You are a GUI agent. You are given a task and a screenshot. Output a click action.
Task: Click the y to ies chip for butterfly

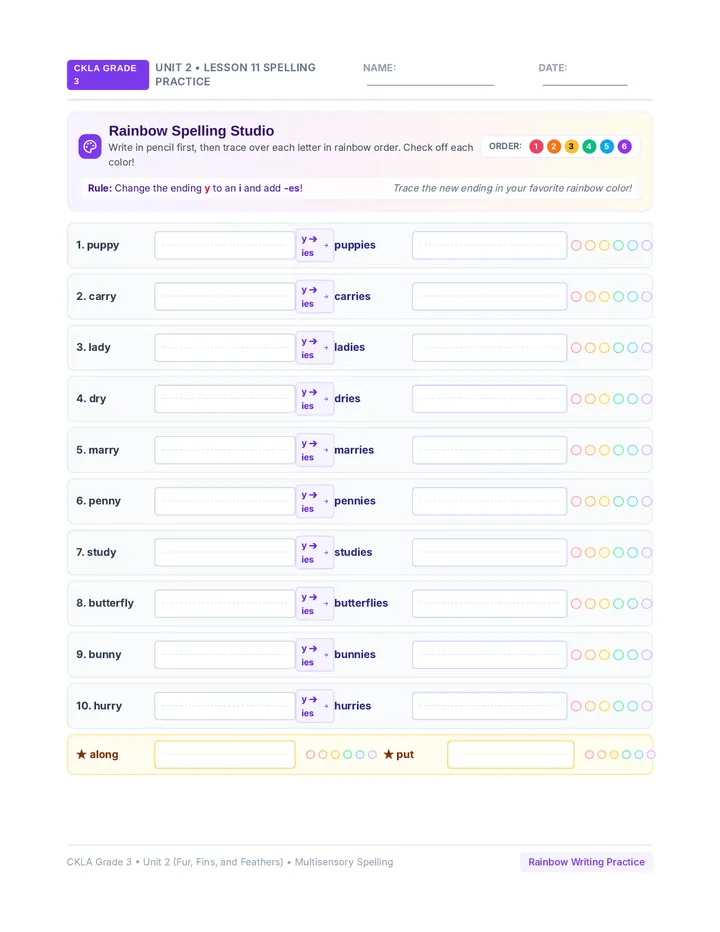[x=315, y=603]
